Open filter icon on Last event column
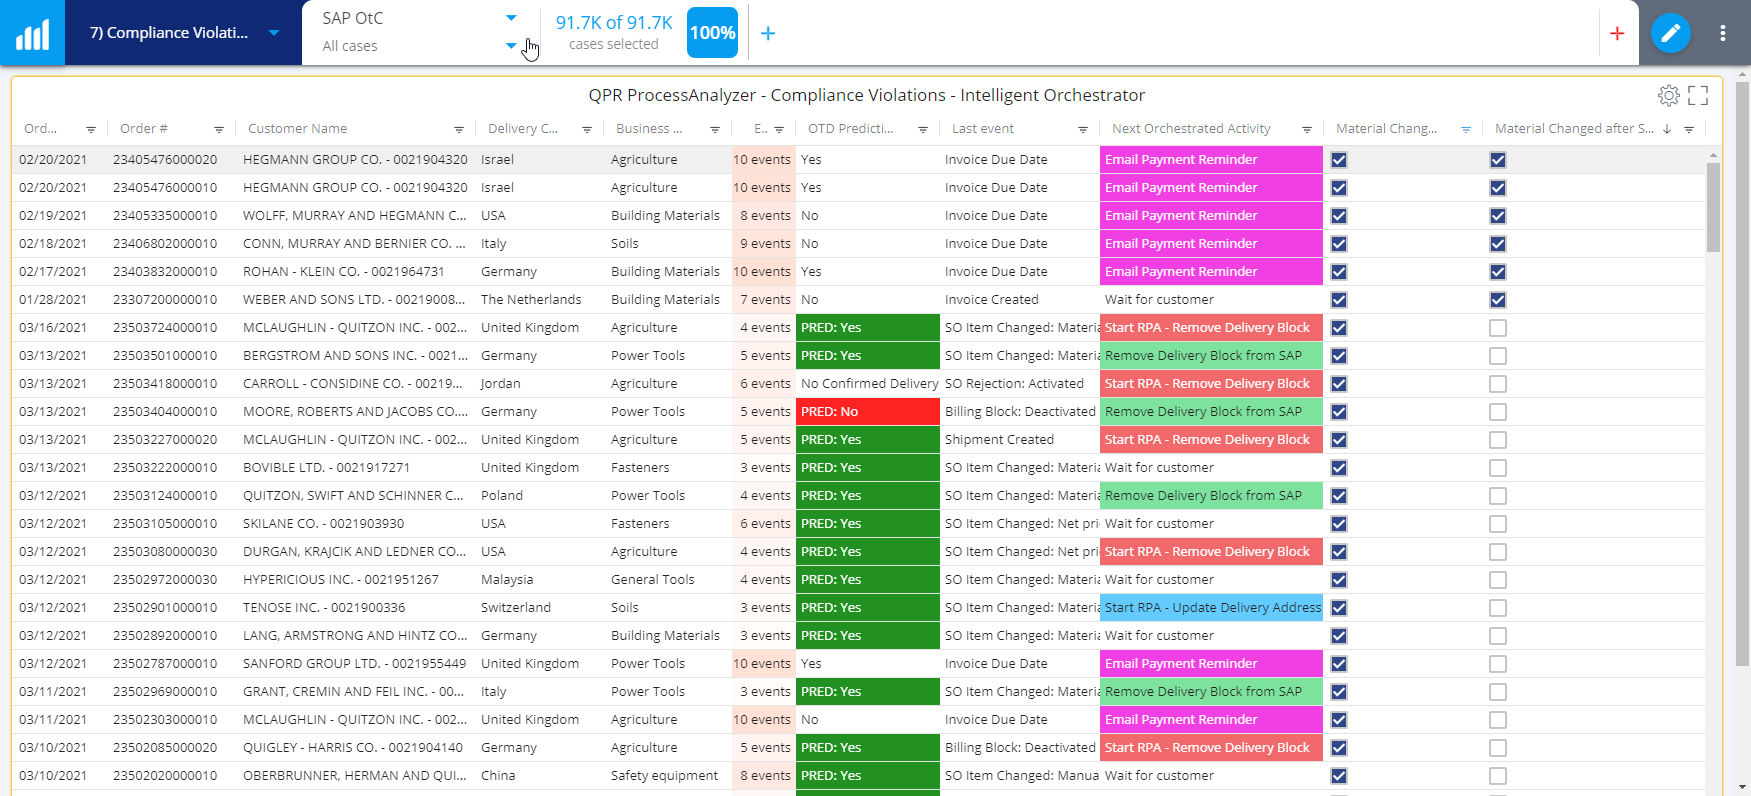The height and width of the screenshot is (796, 1751). [1083, 130]
